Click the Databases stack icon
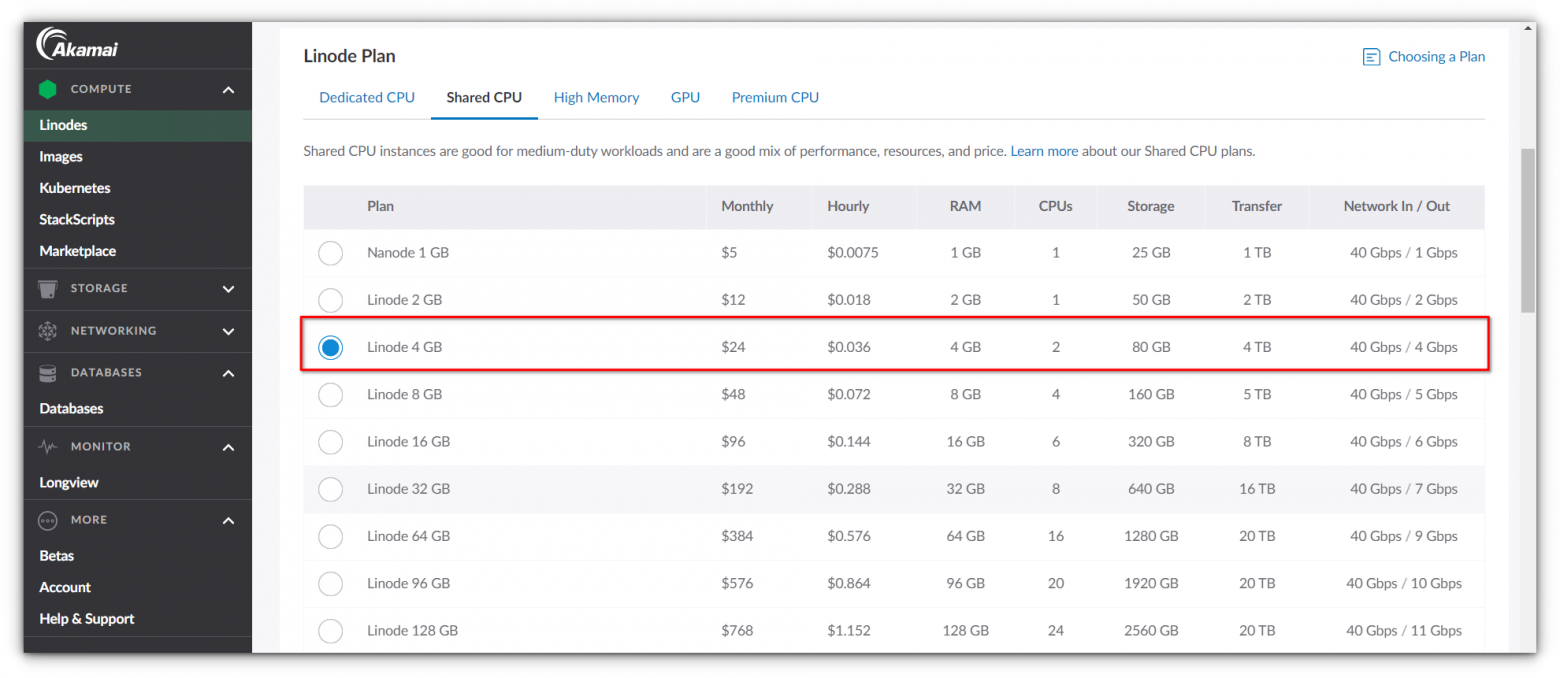1560x678 pixels. tap(47, 373)
